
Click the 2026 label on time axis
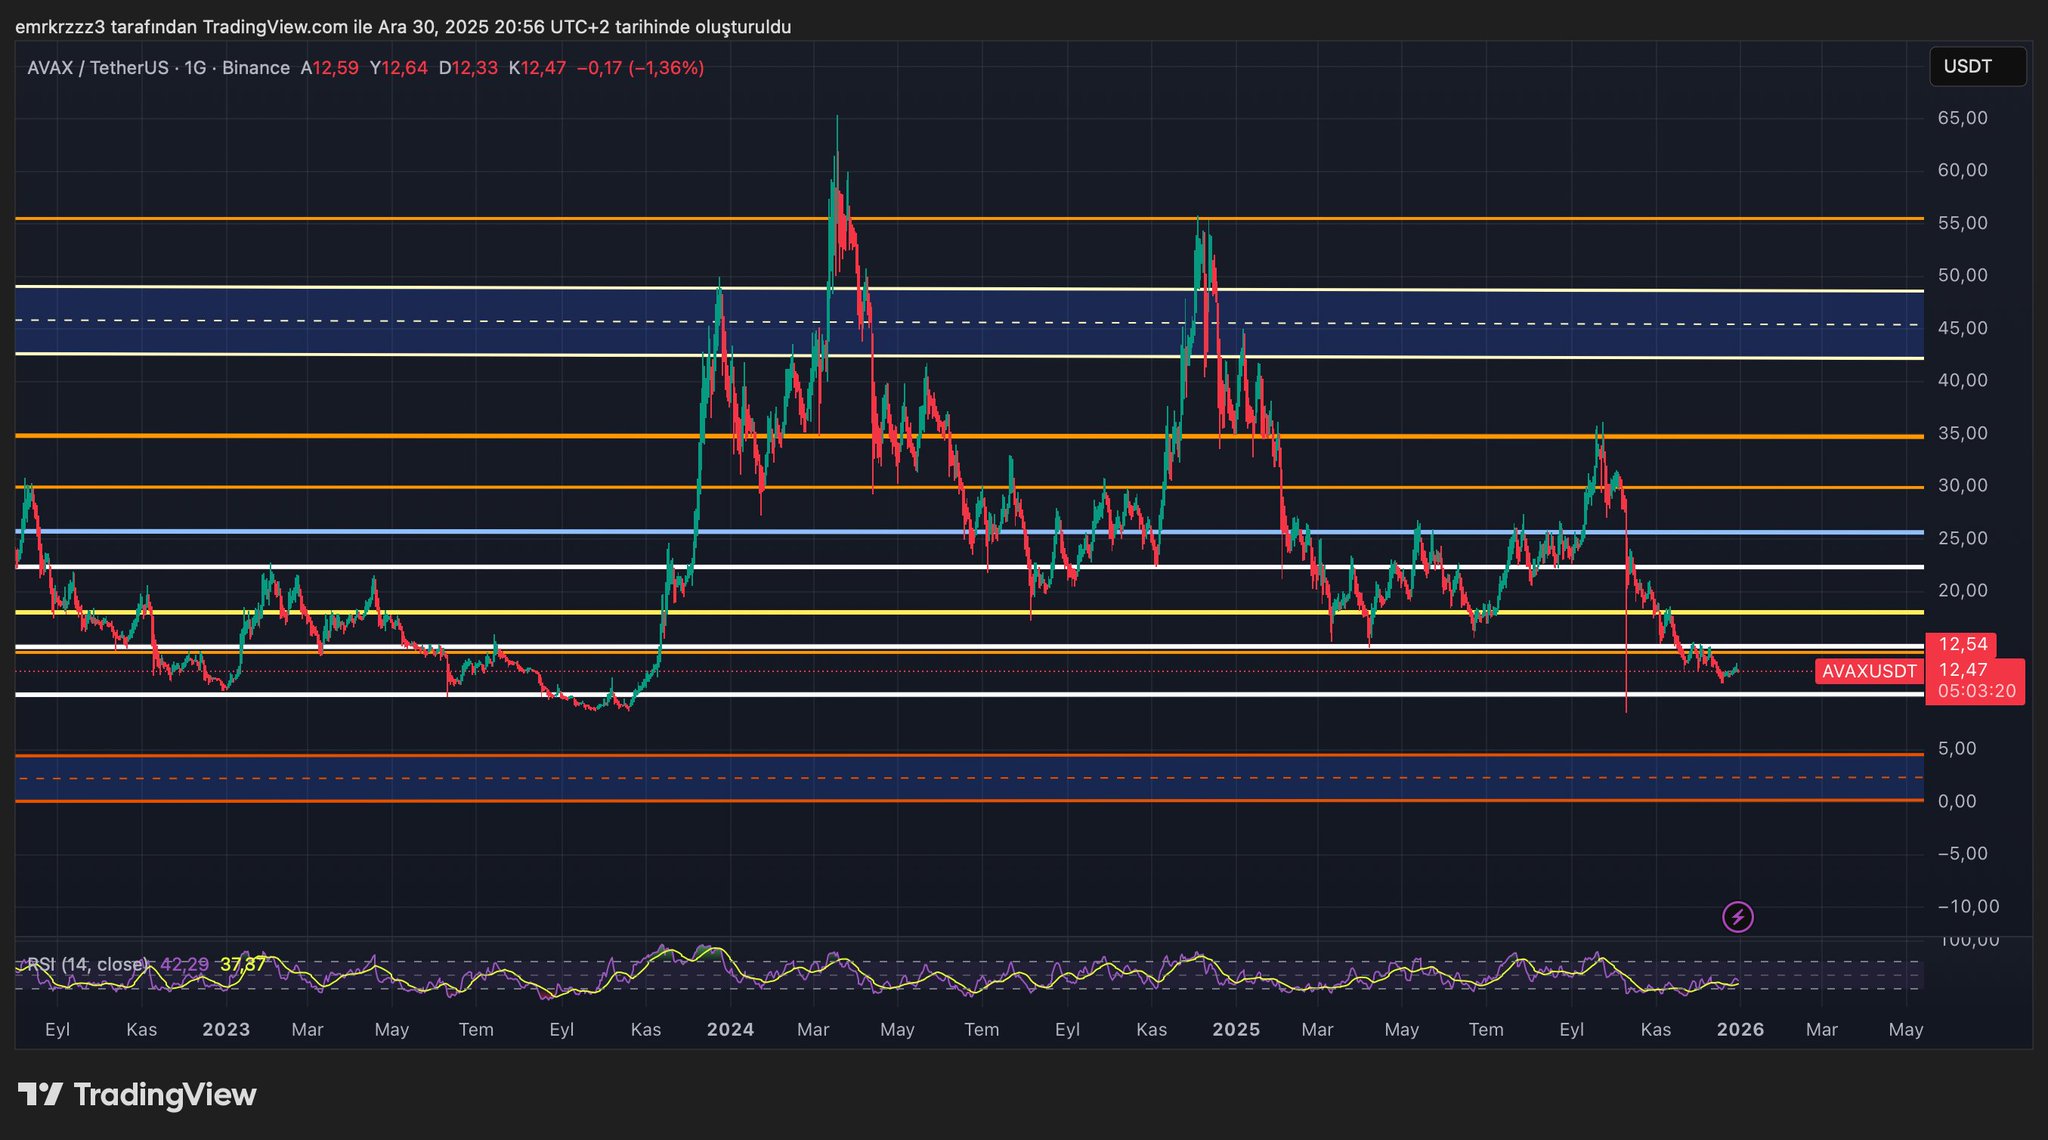pyautogui.click(x=1740, y=1029)
